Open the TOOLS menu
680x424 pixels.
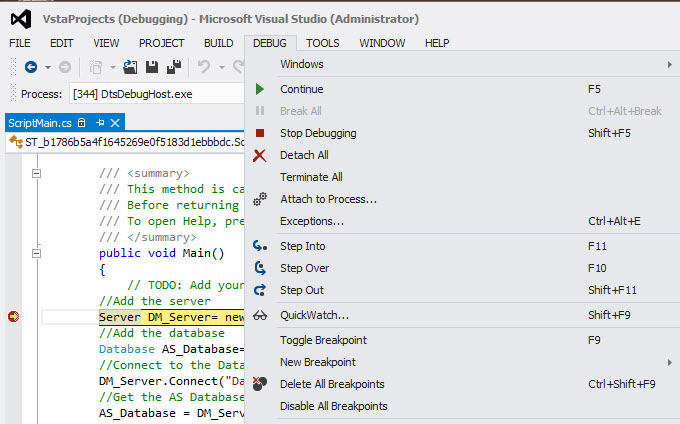tap(323, 43)
